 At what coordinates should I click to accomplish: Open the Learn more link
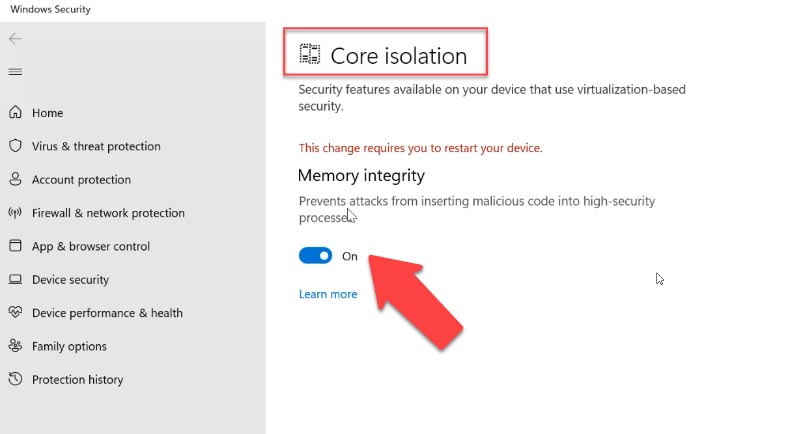point(328,294)
